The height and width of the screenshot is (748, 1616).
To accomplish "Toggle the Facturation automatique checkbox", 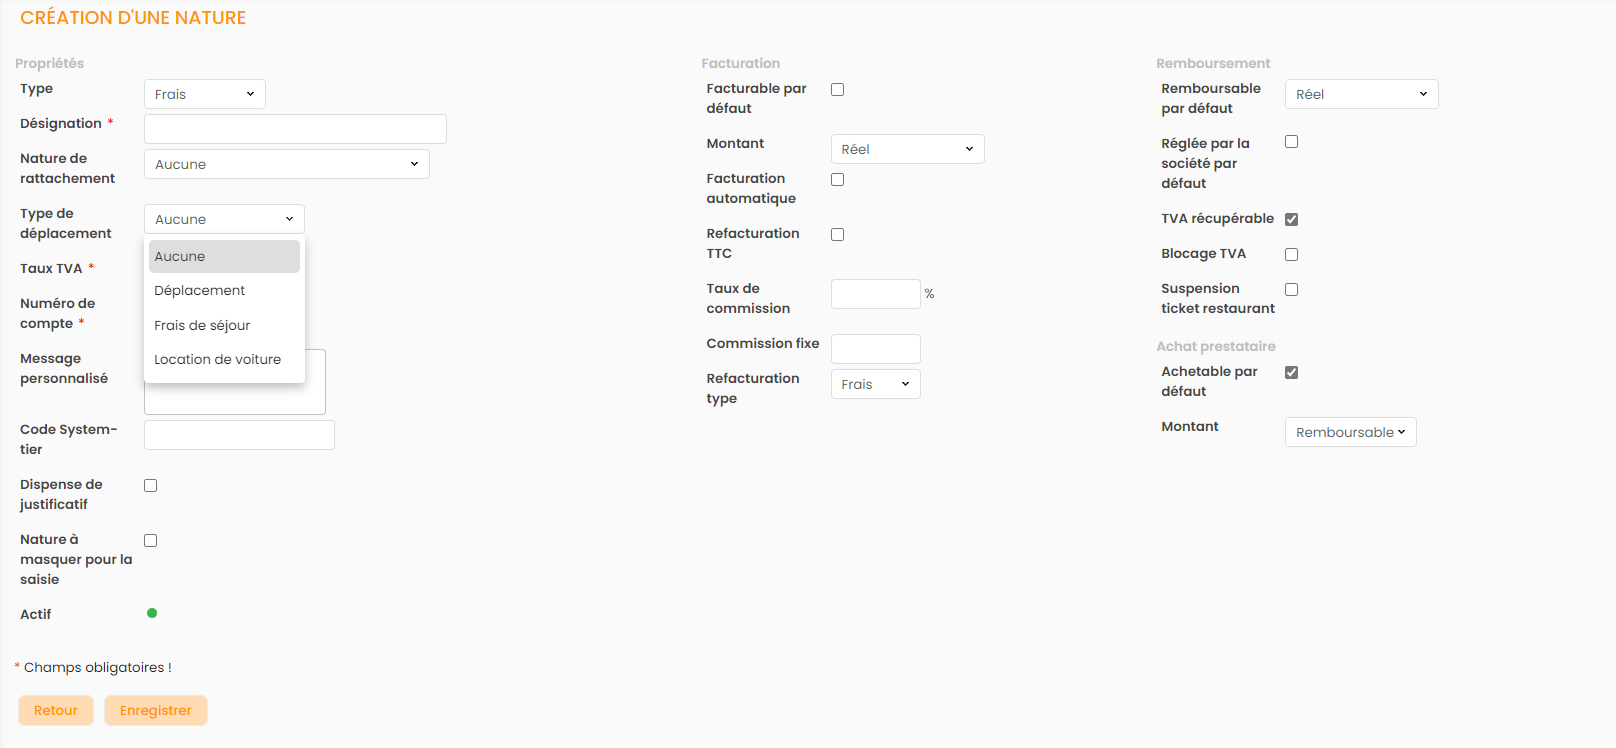I will tap(837, 179).
